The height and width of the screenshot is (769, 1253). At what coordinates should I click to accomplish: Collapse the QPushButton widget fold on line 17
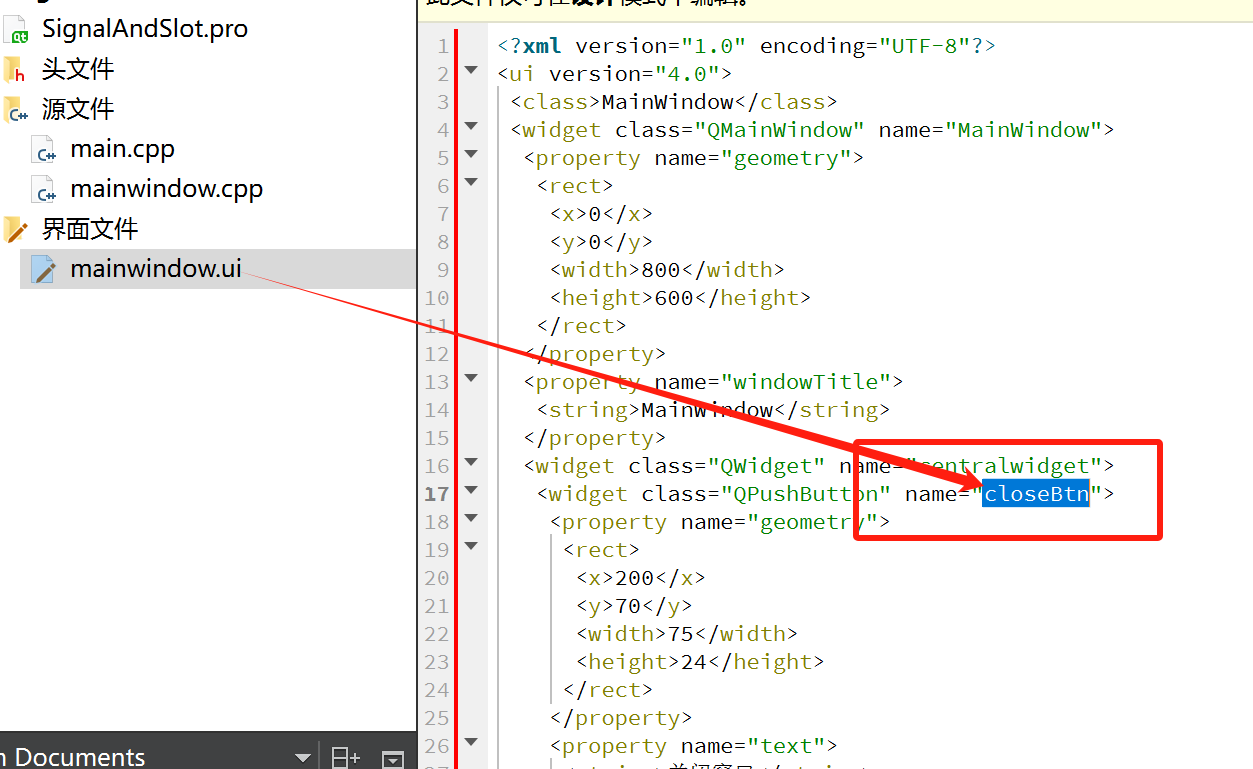(x=471, y=489)
